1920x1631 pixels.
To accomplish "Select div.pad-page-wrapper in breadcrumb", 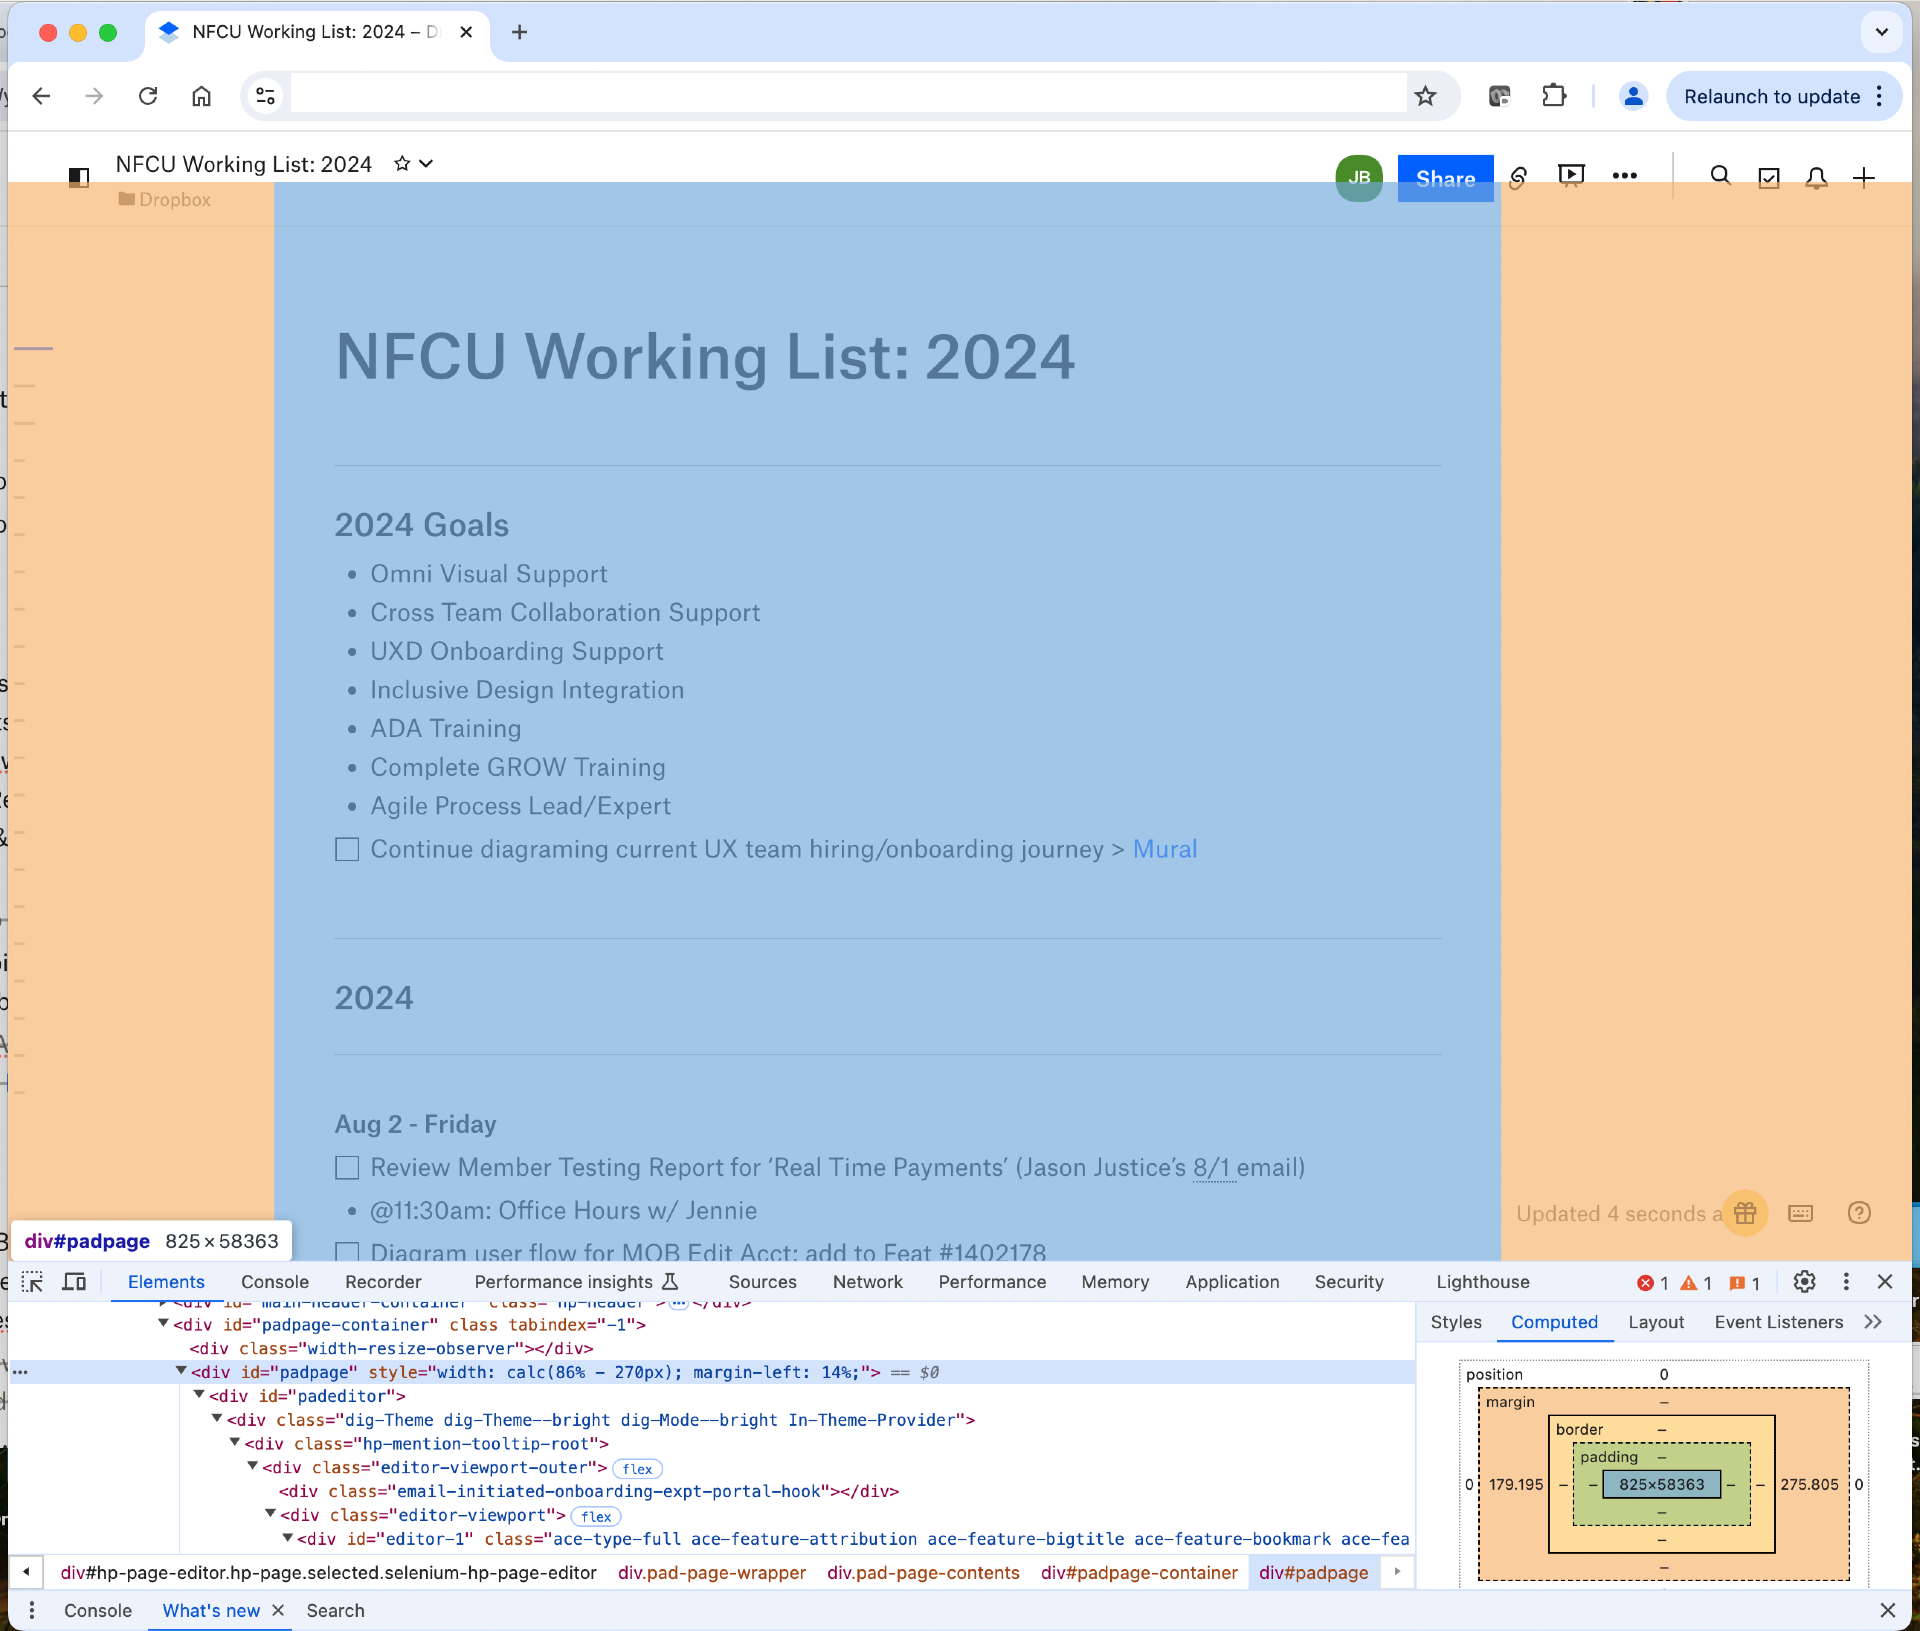I will [711, 1573].
